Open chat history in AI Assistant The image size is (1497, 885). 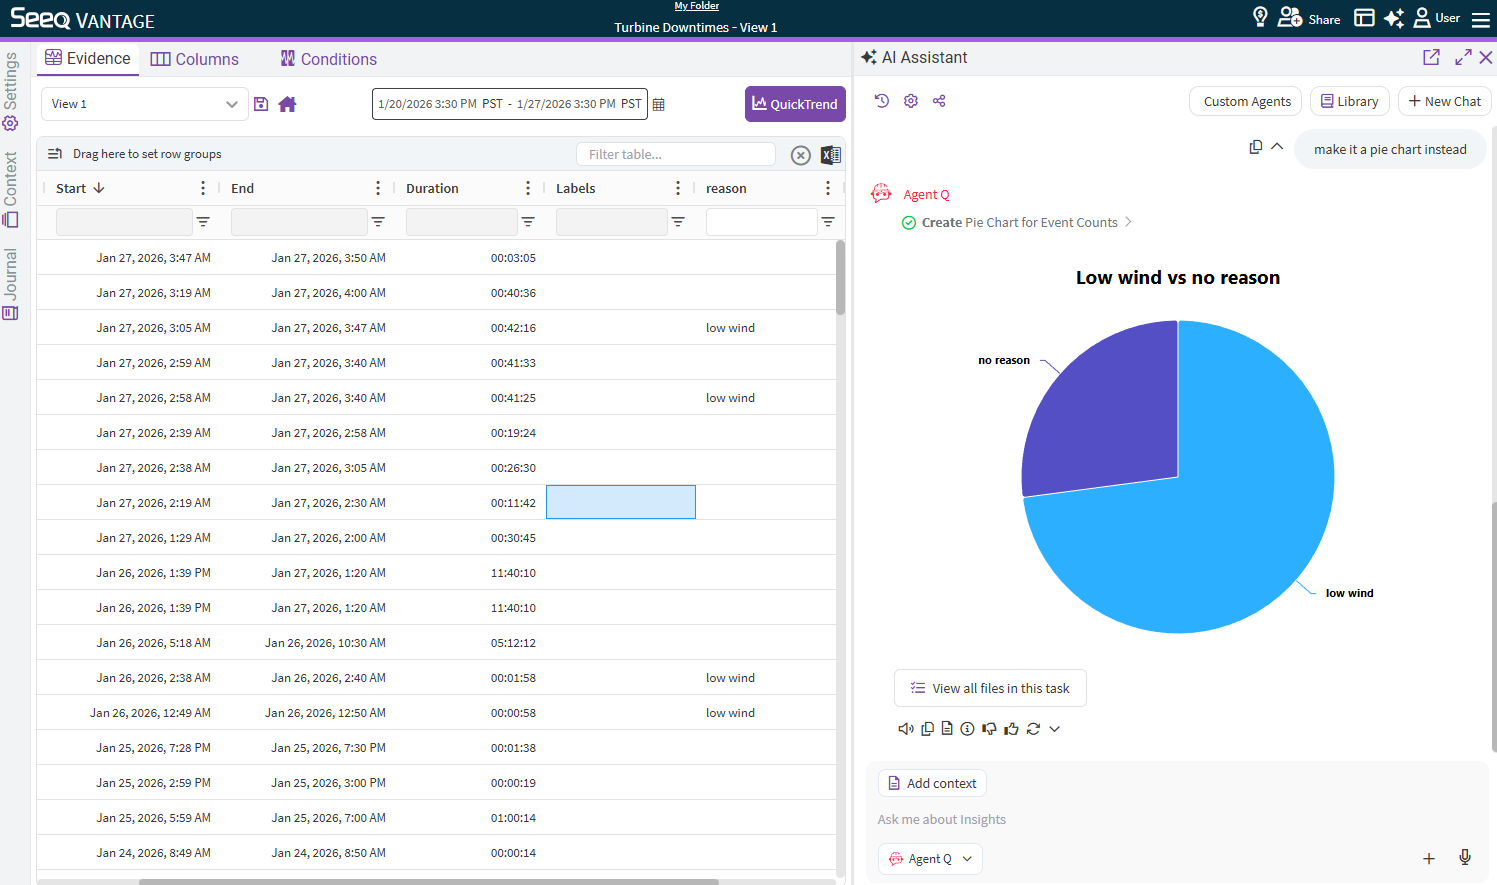[881, 101]
